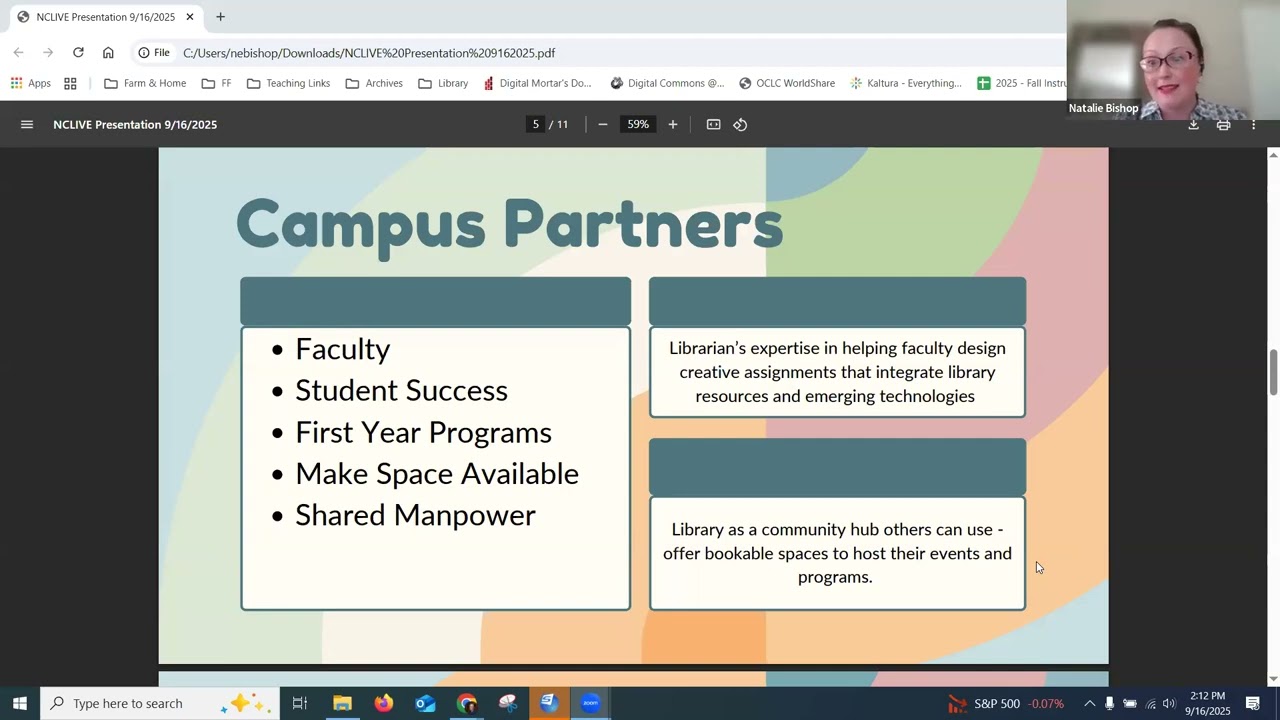Click the 59% zoom level field

point(638,125)
